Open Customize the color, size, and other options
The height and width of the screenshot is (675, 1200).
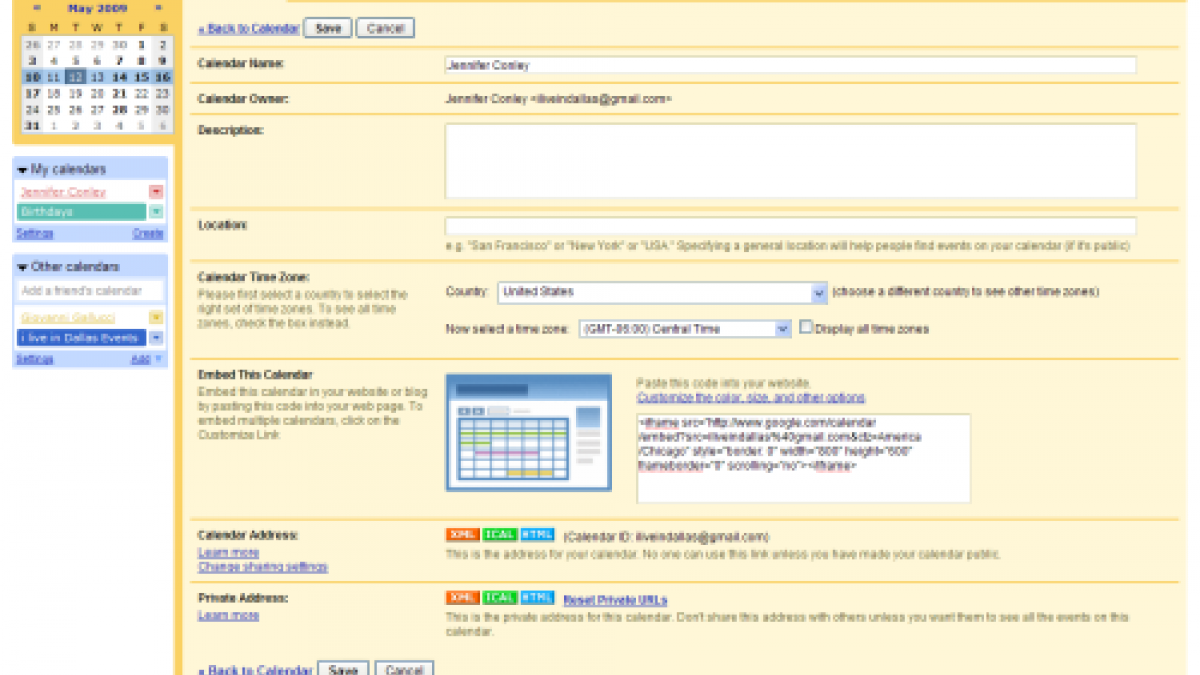coord(751,398)
